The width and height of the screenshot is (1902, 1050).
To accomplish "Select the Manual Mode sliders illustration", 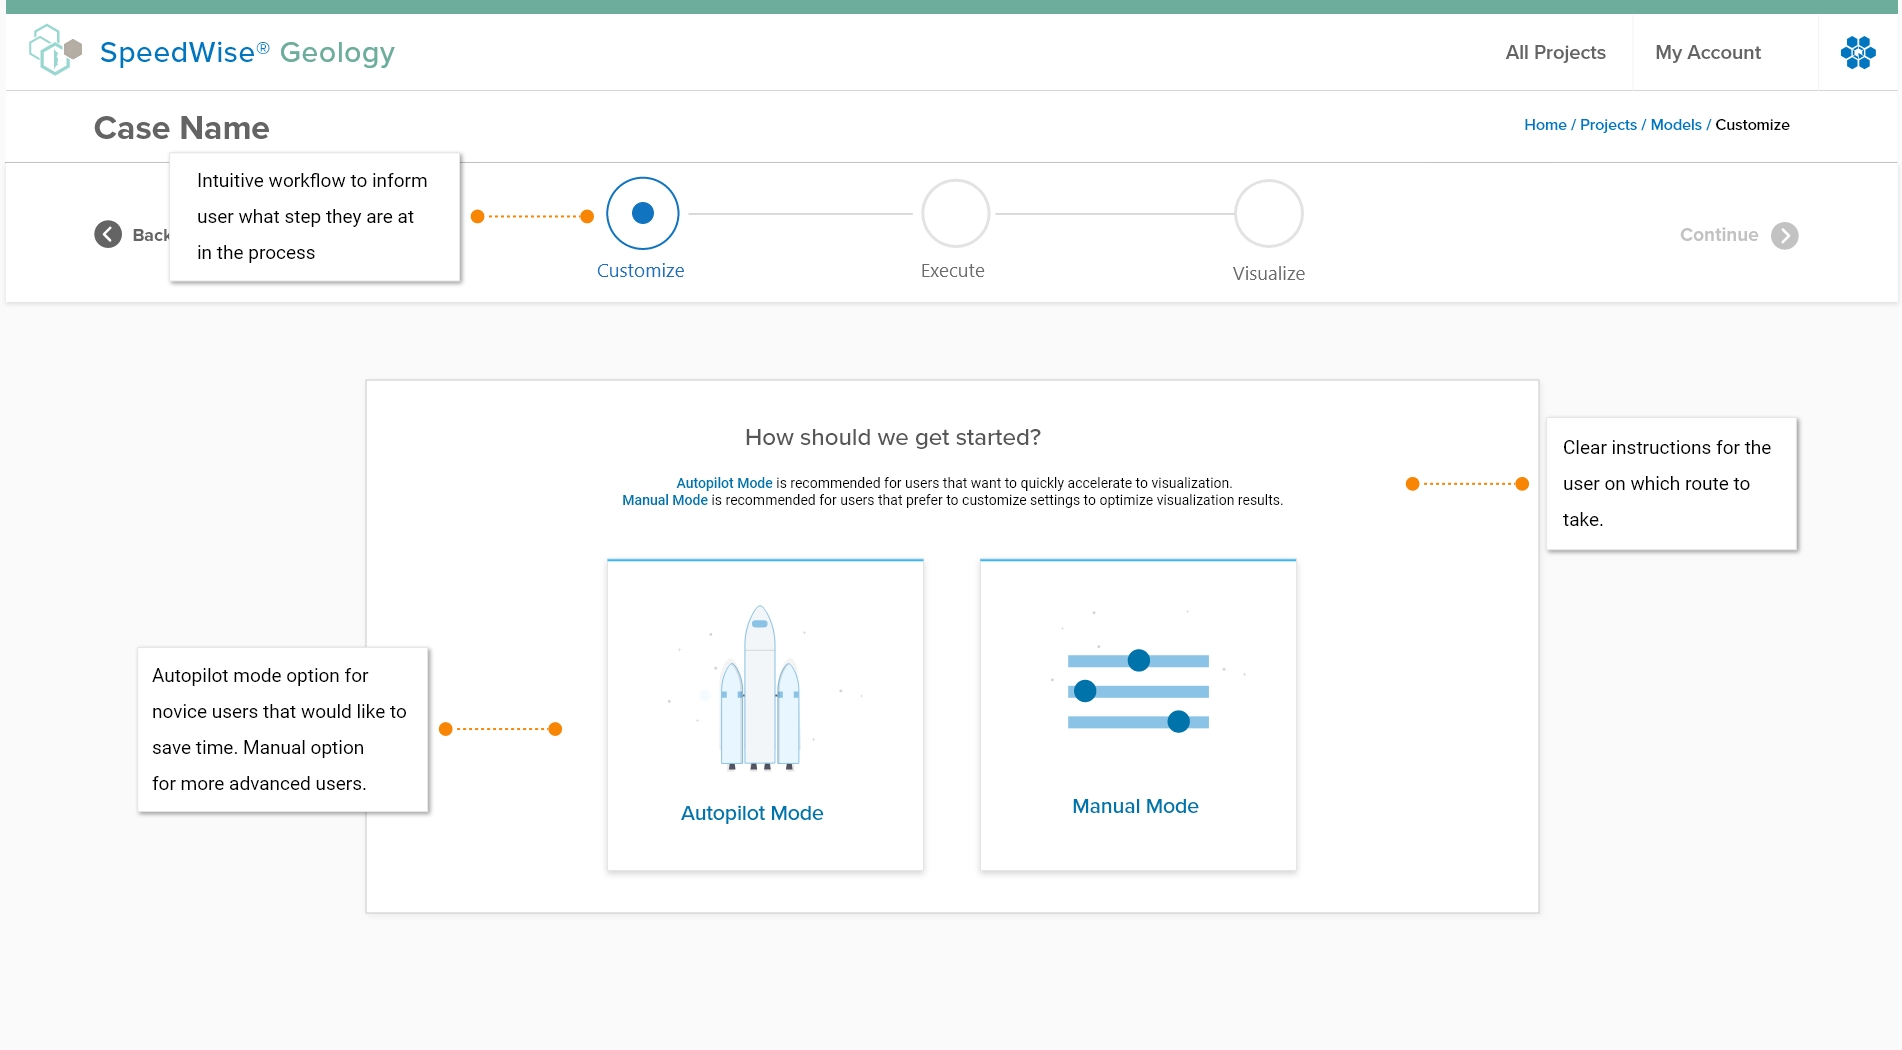I will tap(1138, 691).
